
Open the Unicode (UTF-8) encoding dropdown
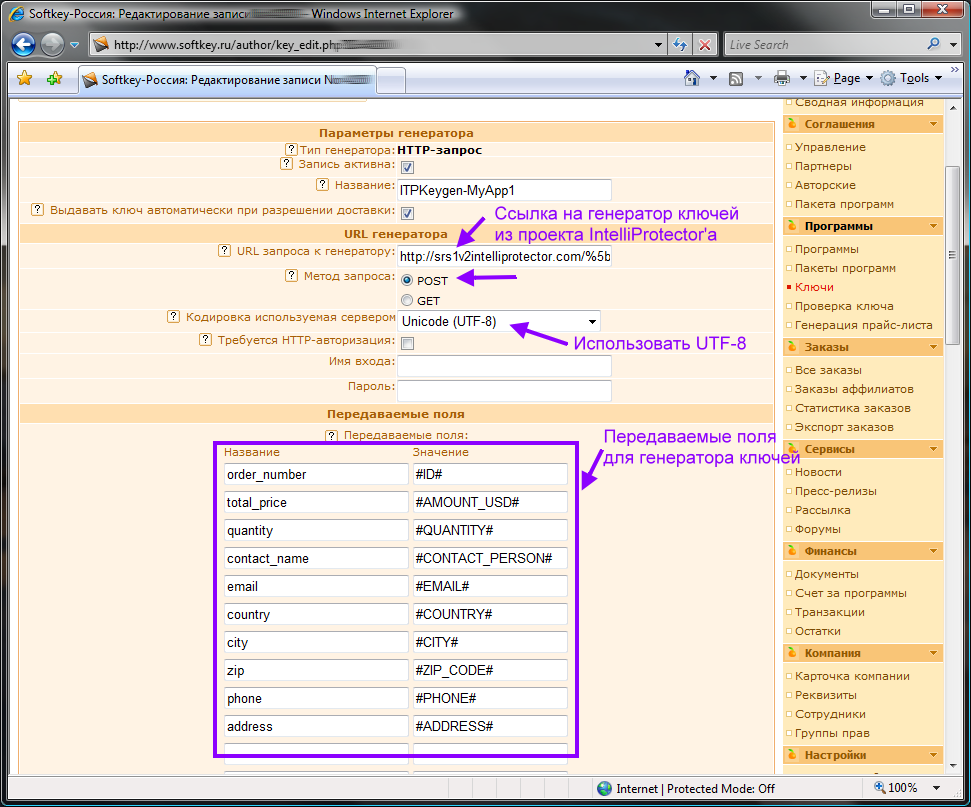[499, 321]
